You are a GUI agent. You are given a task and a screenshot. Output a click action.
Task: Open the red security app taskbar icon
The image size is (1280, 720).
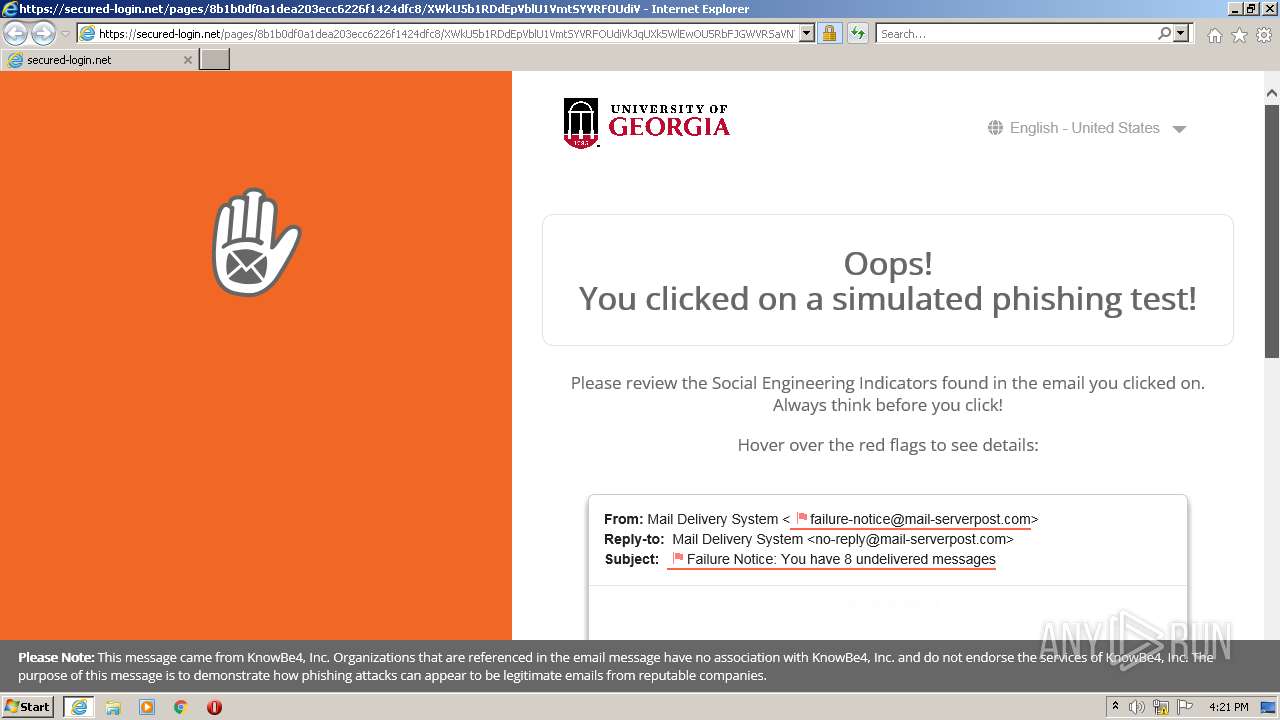[214, 707]
